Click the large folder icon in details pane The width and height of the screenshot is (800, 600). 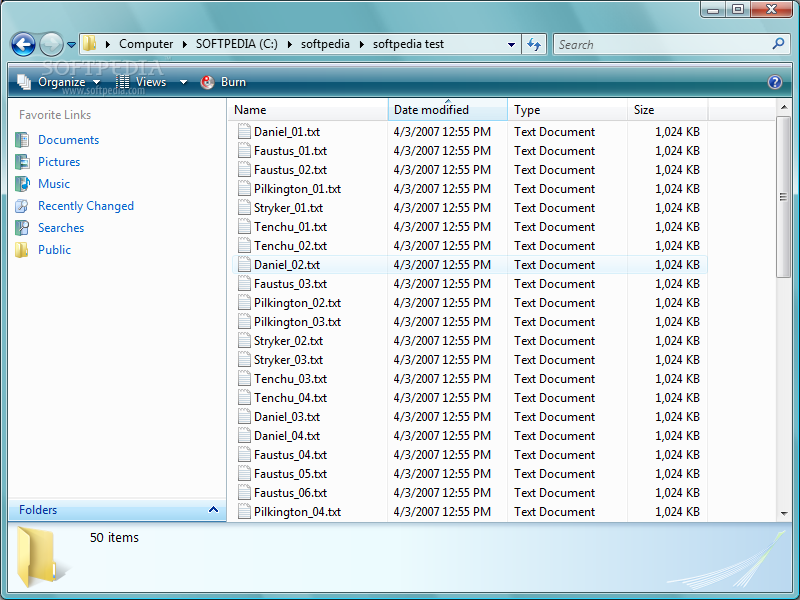pyautogui.click(x=37, y=557)
